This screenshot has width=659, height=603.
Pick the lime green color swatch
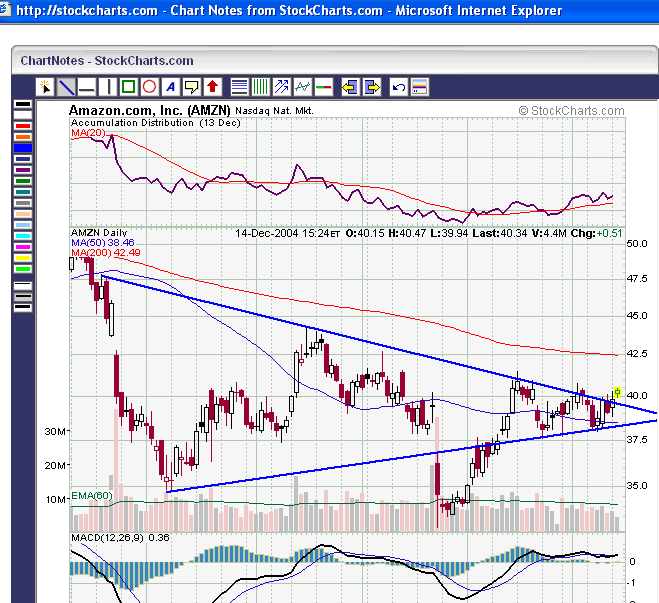(23, 269)
